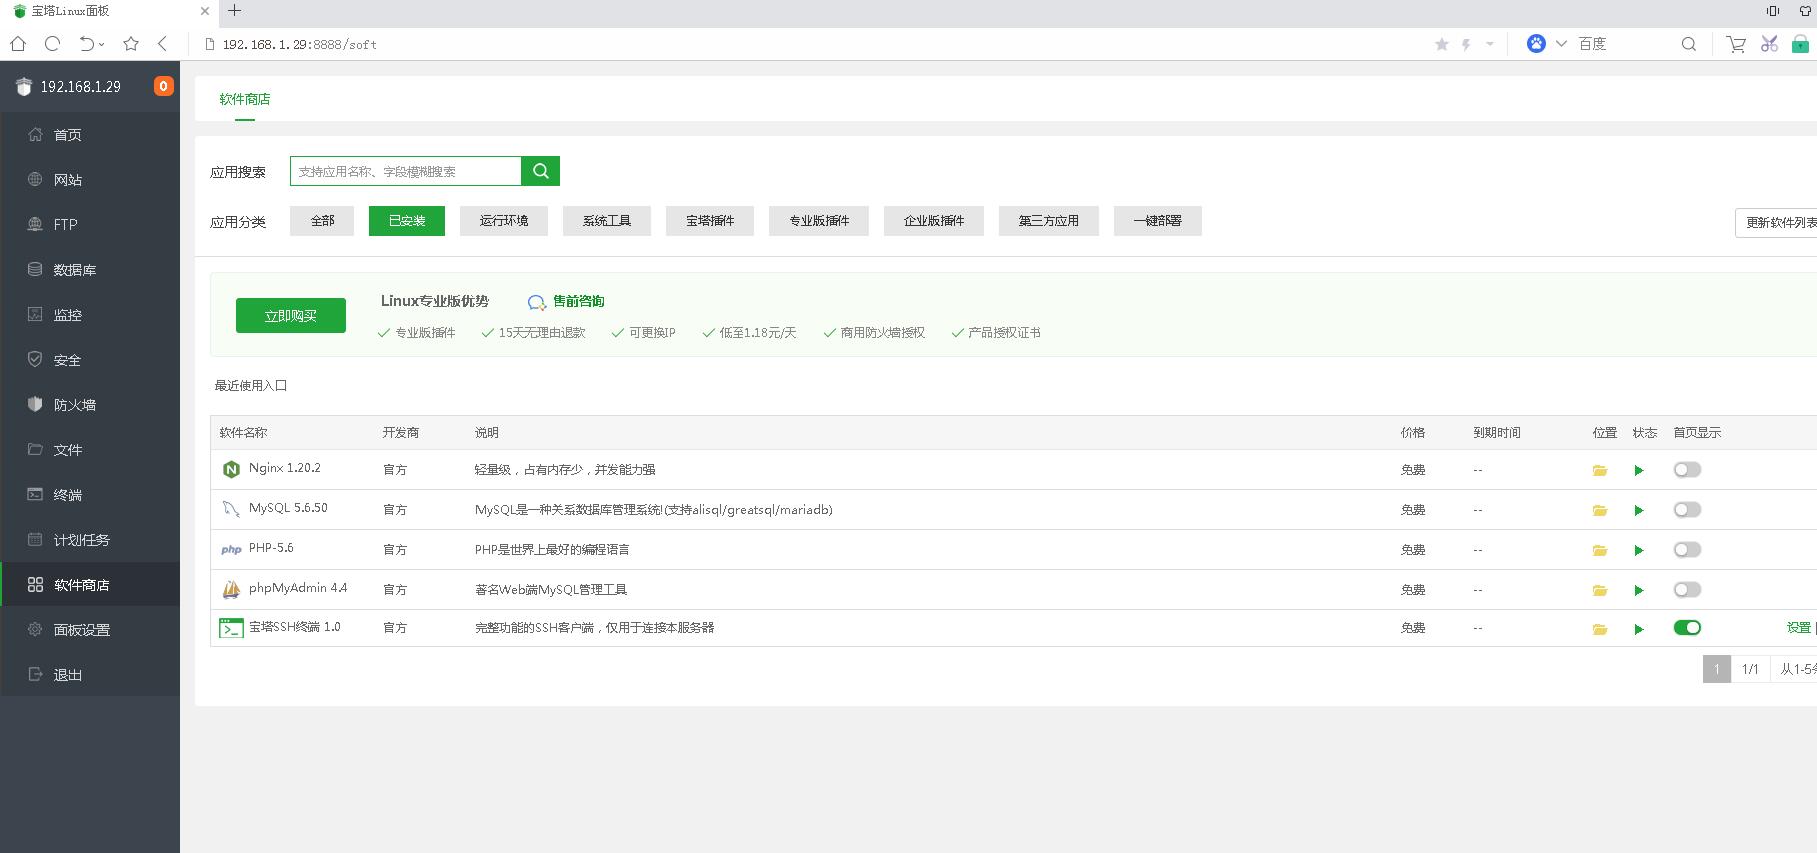Filter by 运行环境 category
This screenshot has width=1817, height=853.
point(504,221)
